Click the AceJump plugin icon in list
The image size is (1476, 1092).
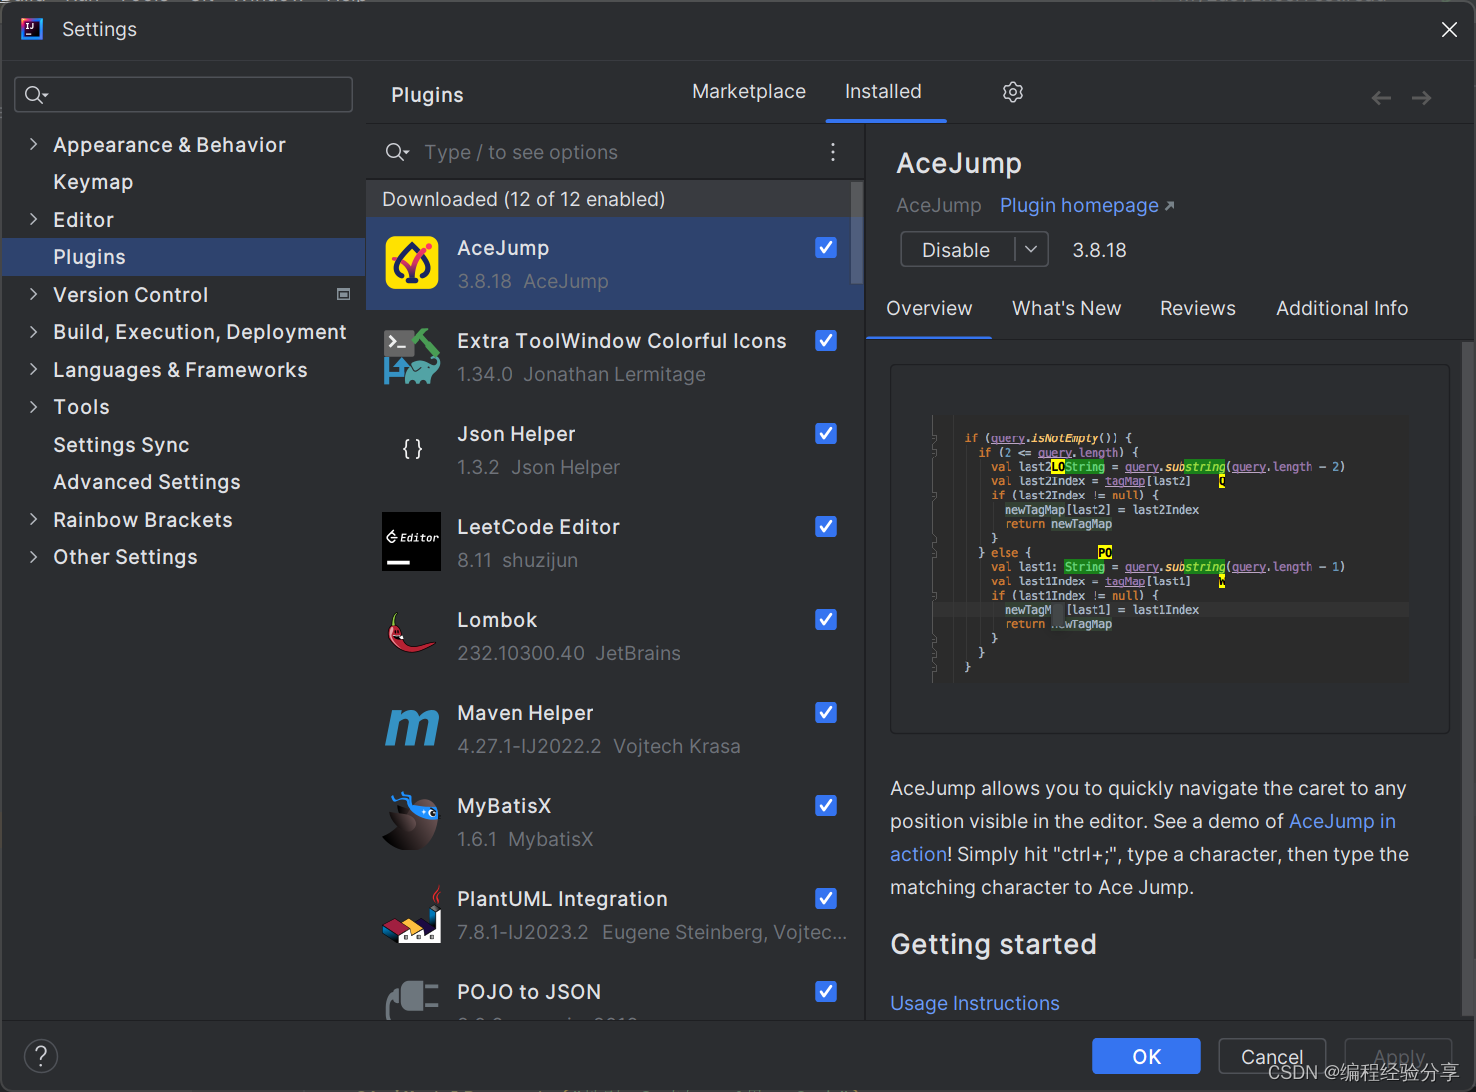pyautogui.click(x=412, y=263)
